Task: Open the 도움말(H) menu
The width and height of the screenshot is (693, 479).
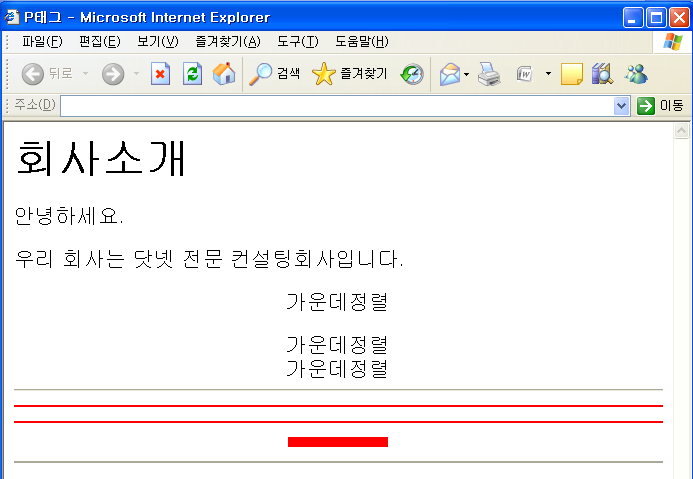Action: 362,42
